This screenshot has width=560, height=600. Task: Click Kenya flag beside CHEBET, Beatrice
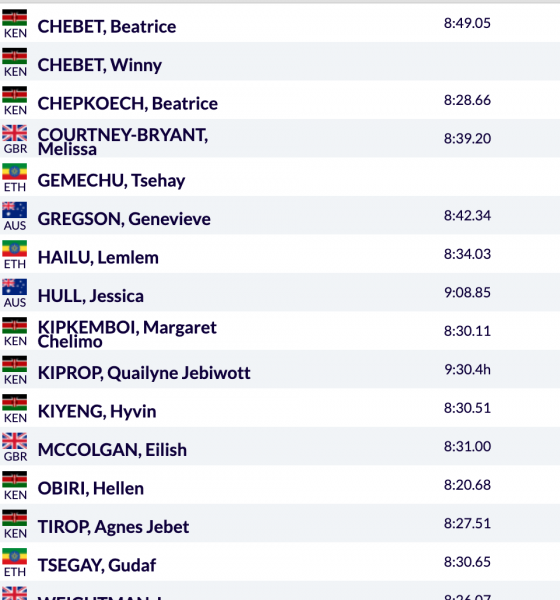tap(15, 18)
